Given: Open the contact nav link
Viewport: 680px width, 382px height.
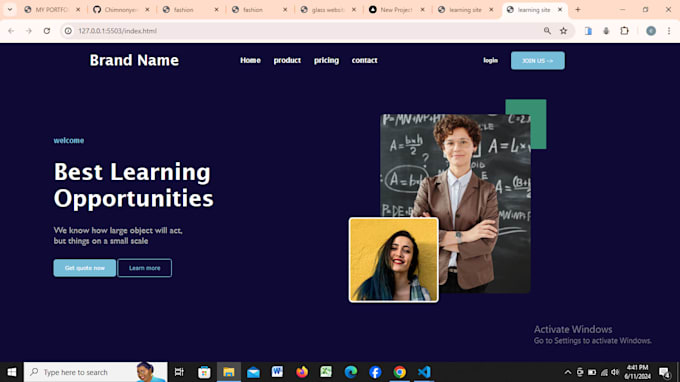Looking at the screenshot, I should click(364, 60).
